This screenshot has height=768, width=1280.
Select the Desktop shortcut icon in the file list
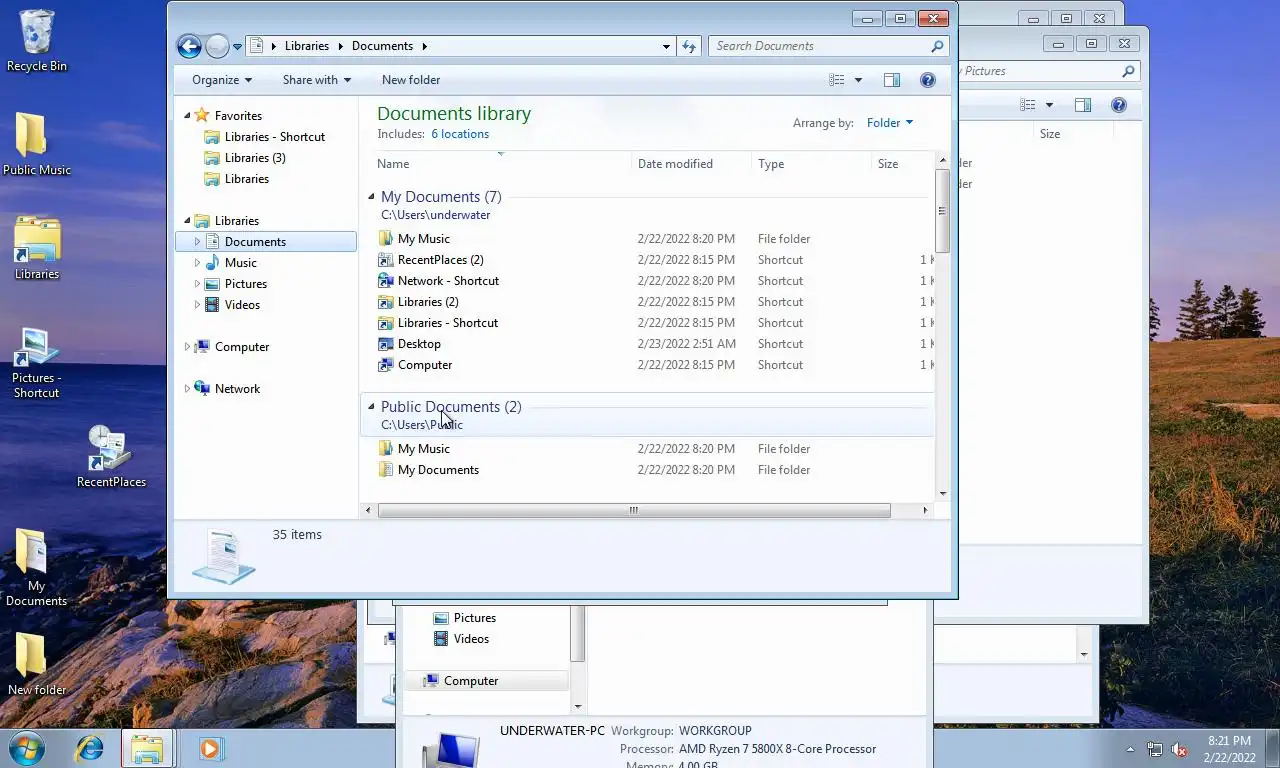(x=386, y=343)
